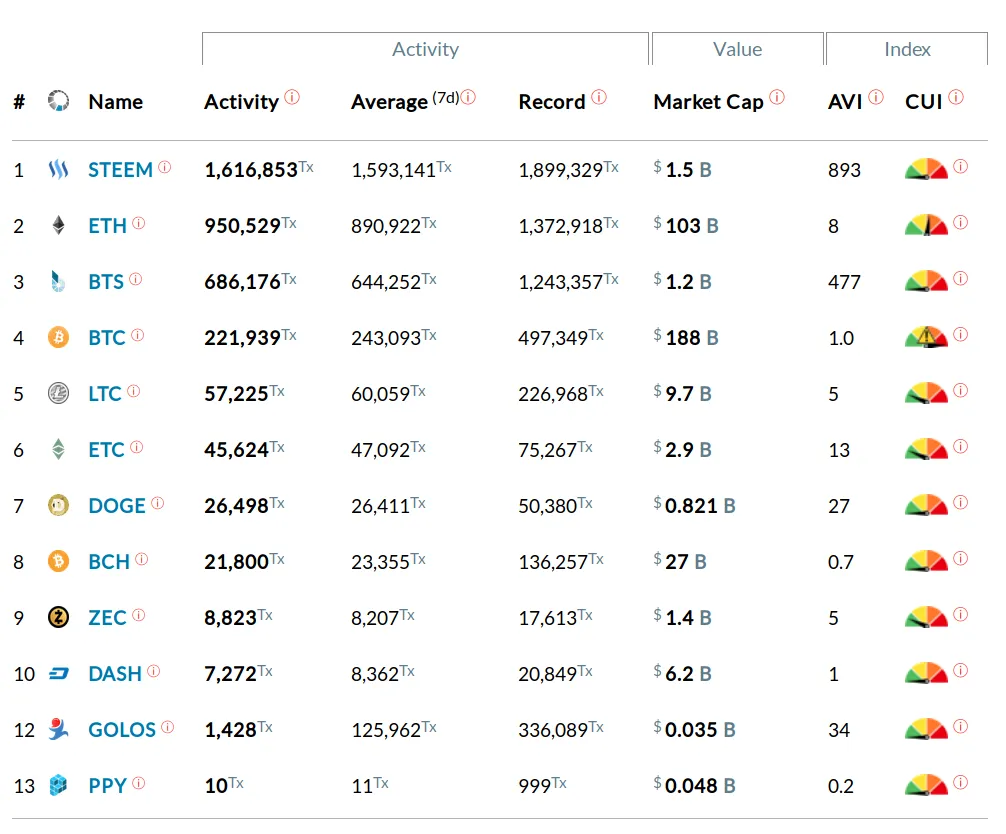The height and width of the screenshot is (834, 1006).
Task: Open the ZEC coin link
Action: [107, 618]
